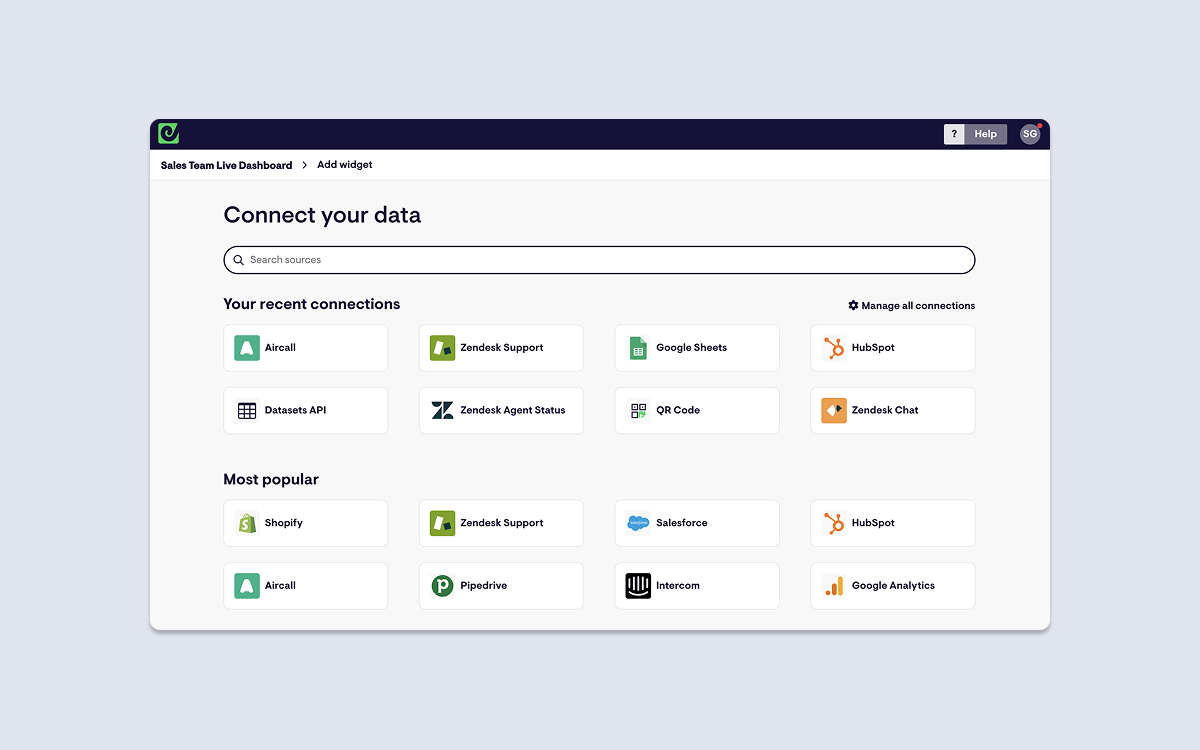1200x750 pixels.
Task: Select Aircall icon under Most popular
Action: (x=247, y=586)
